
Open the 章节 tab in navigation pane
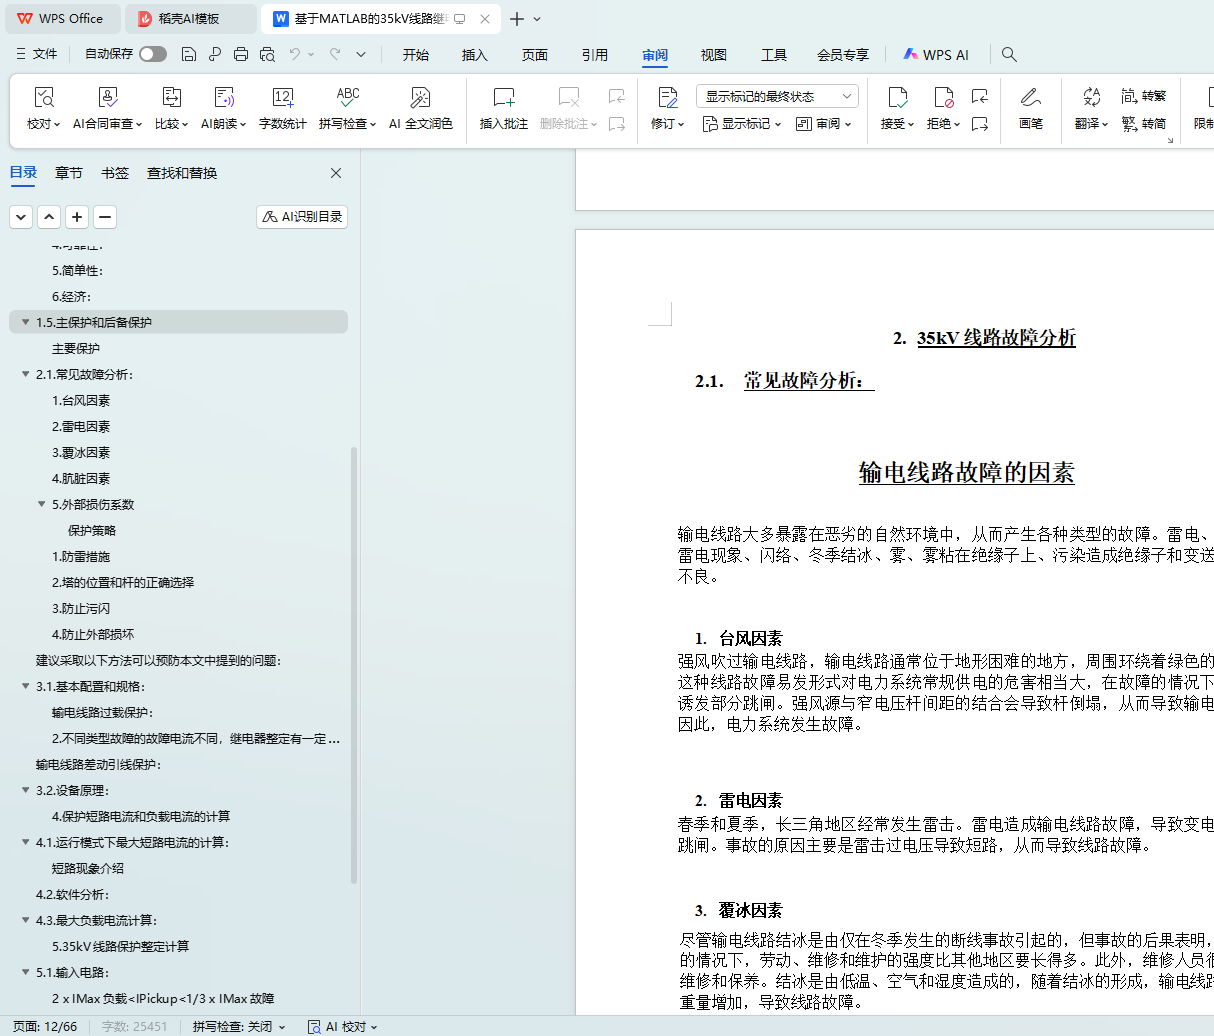click(x=69, y=173)
